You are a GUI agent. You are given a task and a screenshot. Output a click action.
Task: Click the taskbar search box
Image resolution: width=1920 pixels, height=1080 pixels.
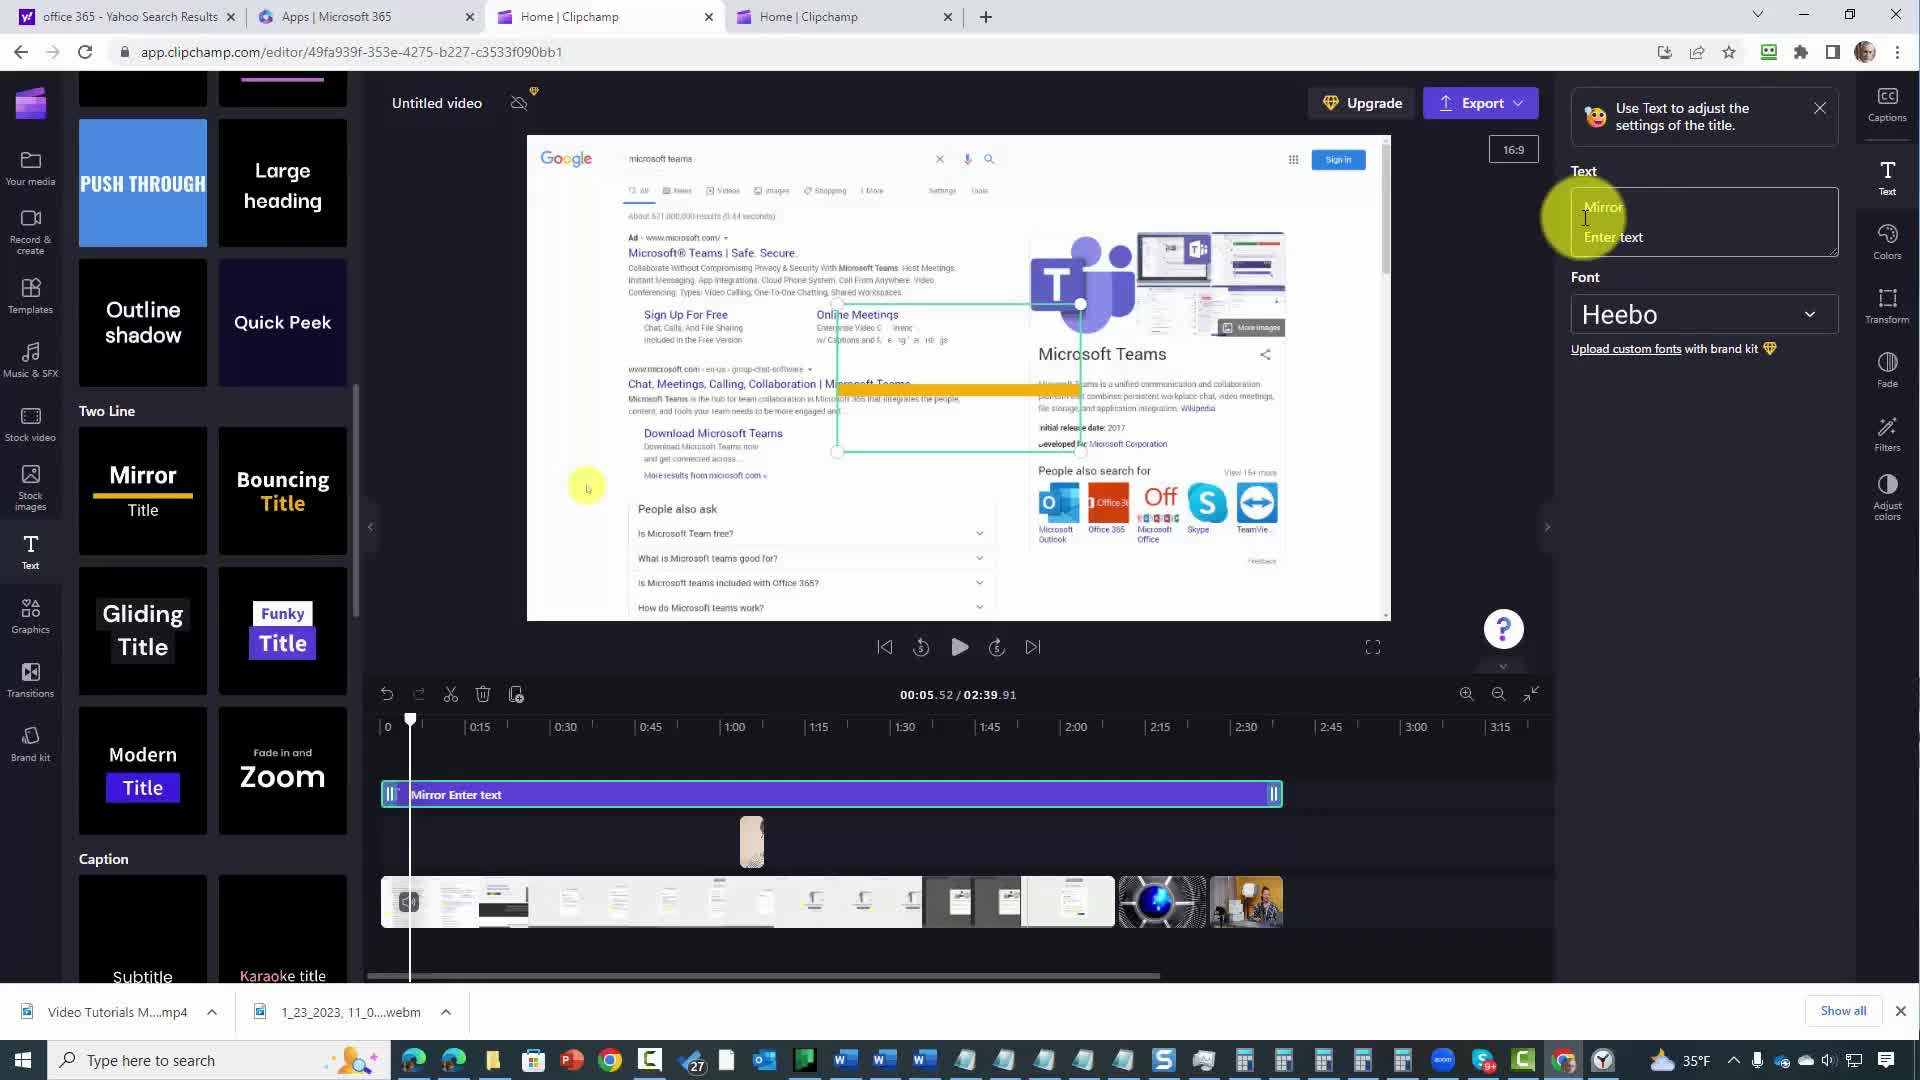click(218, 1060)
